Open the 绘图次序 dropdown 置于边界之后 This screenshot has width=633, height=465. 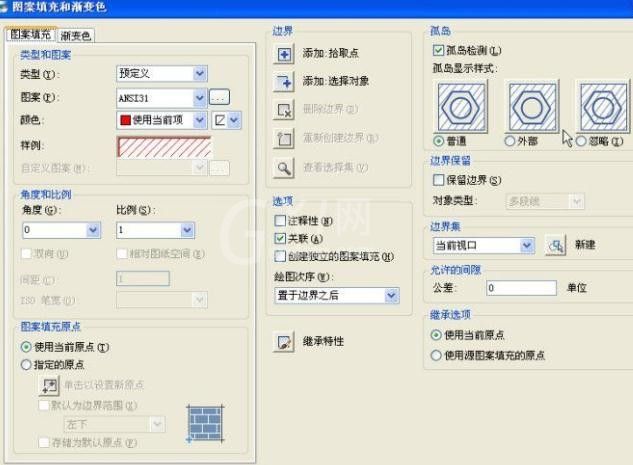coord(337,295)
